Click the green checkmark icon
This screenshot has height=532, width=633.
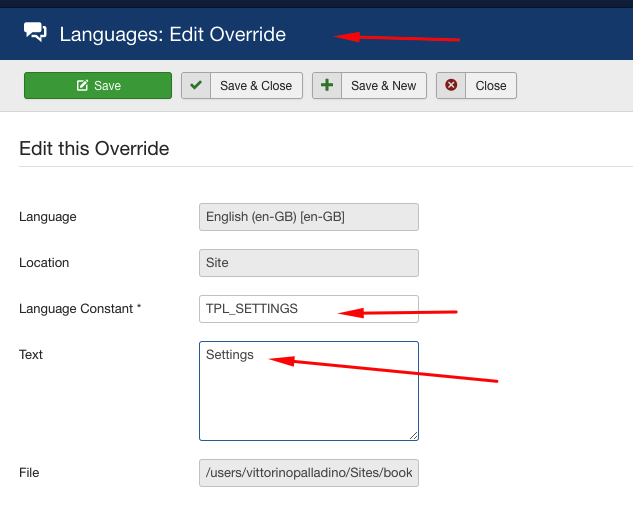[196, 86]
